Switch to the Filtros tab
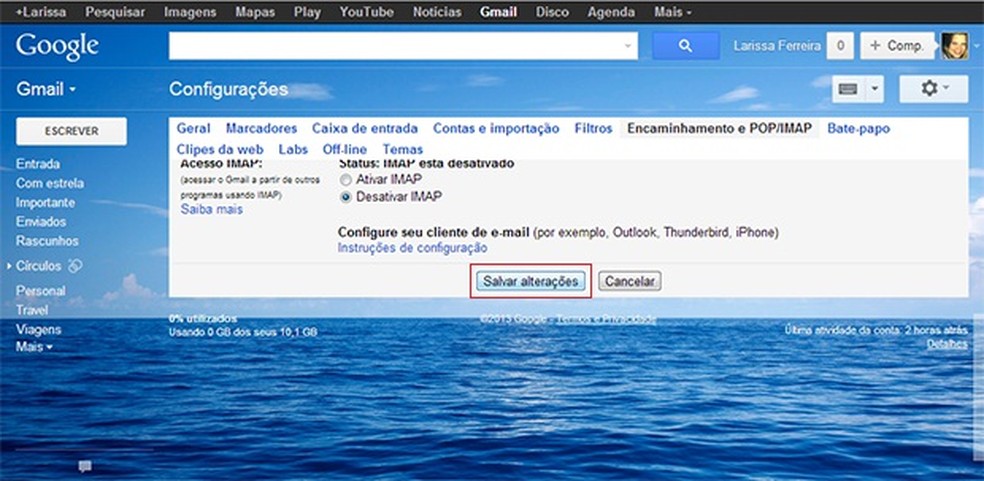The width and height of the screenshot is (984, 481). (x=593, y=129)
